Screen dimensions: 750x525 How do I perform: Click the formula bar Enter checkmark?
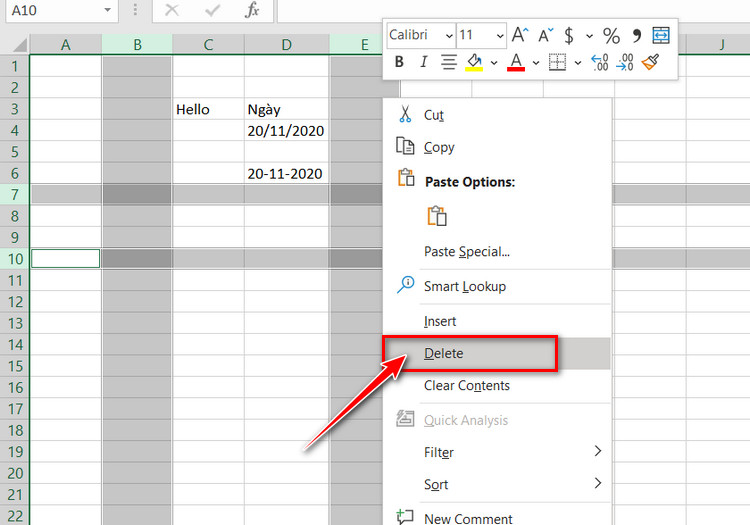212,10
